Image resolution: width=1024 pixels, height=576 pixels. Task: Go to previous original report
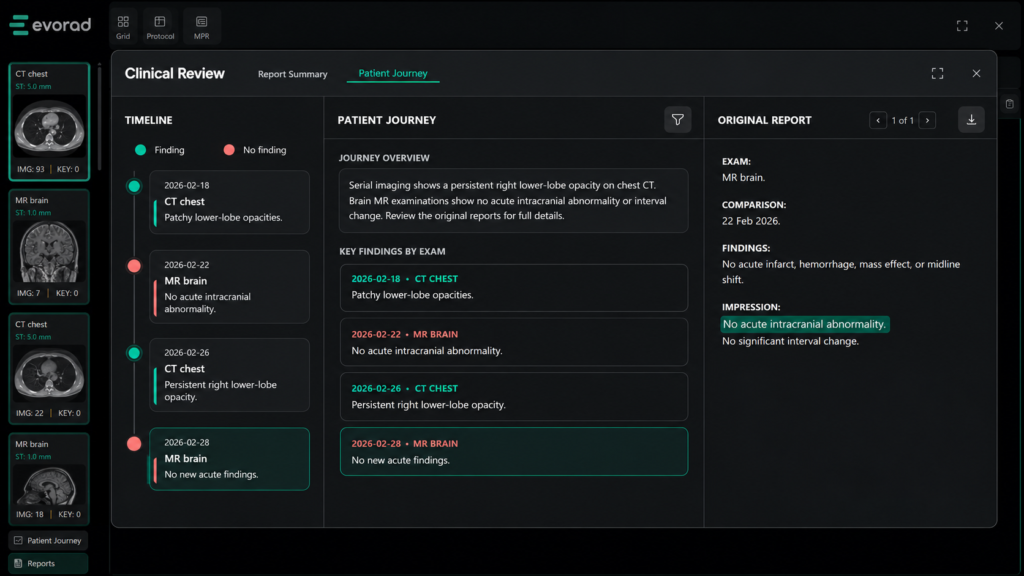pyautogui.click(x=878, y=120)
